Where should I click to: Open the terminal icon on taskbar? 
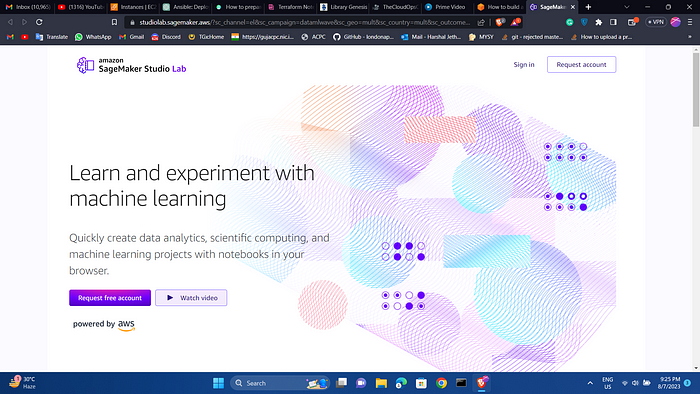[461, 383]
